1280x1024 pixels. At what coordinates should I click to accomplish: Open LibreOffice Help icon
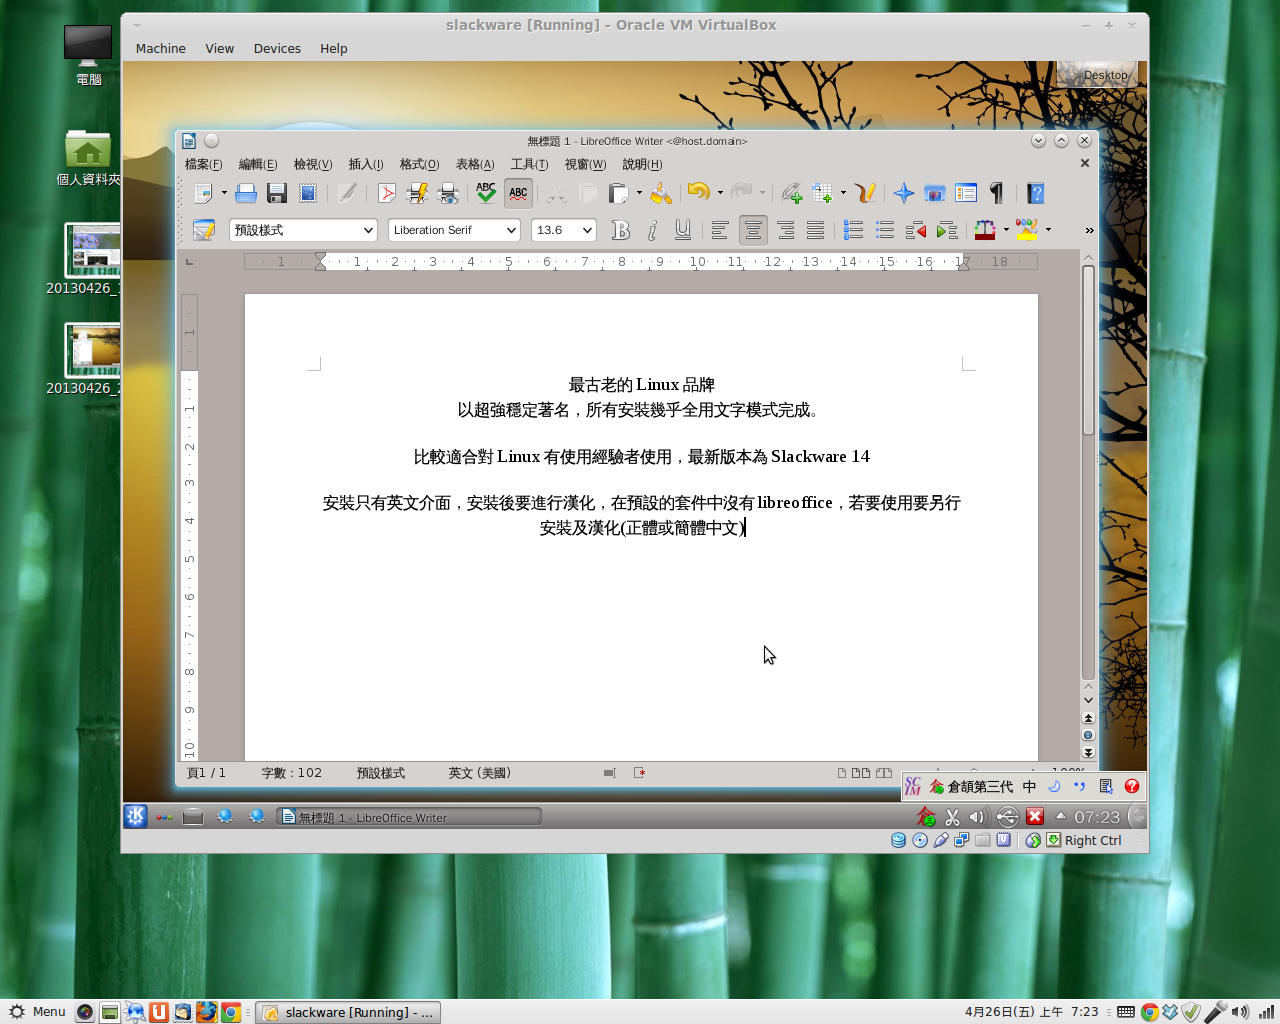coord(1036,193)
